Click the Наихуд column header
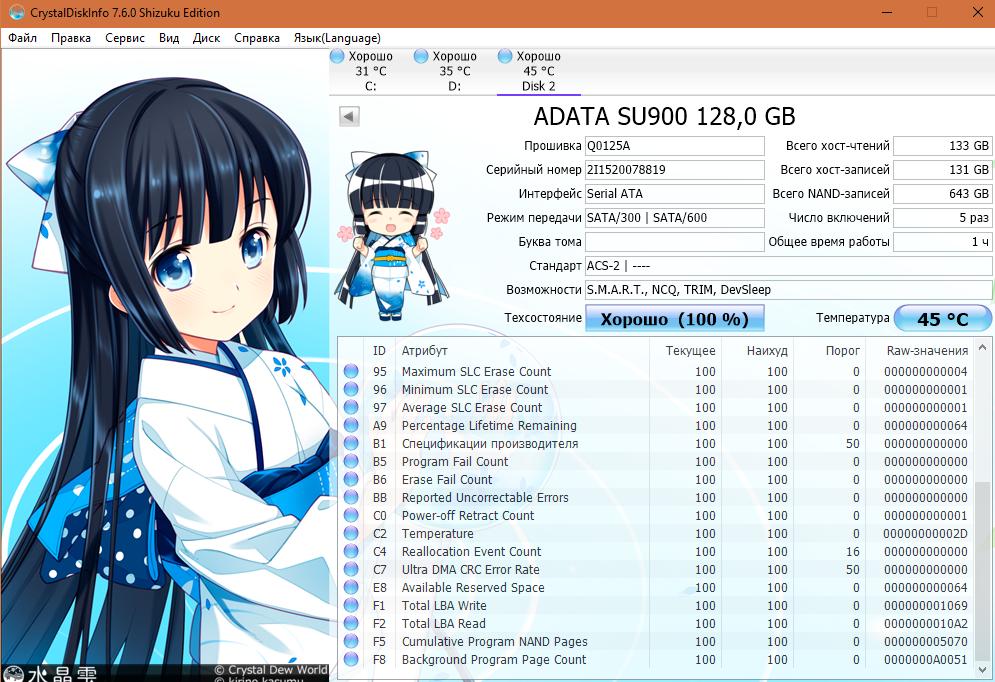This screenshot has width=995, height=682. 758,351
